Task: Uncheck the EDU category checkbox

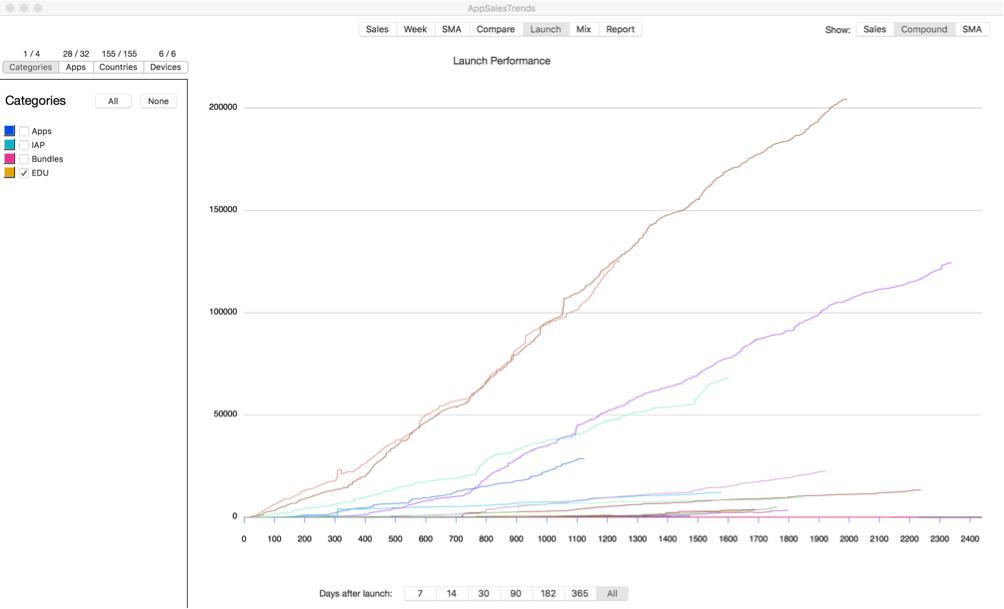Action: point(24,173)
